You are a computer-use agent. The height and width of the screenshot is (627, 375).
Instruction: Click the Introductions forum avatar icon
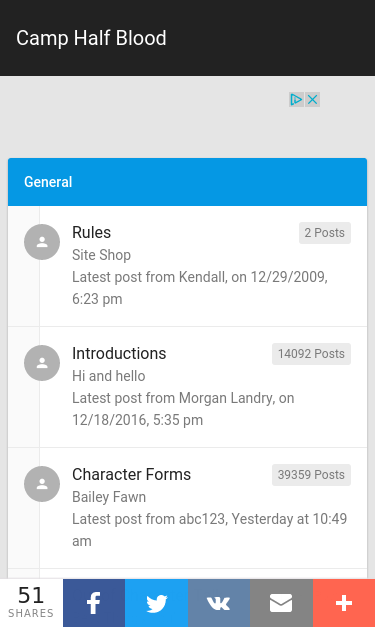[42, 363]
